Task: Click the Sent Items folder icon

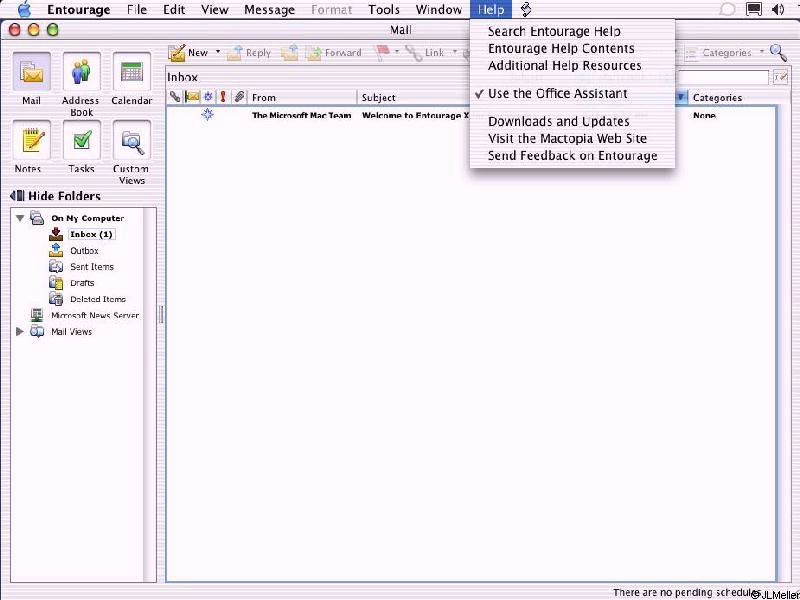Action: (x=56, y=266)
